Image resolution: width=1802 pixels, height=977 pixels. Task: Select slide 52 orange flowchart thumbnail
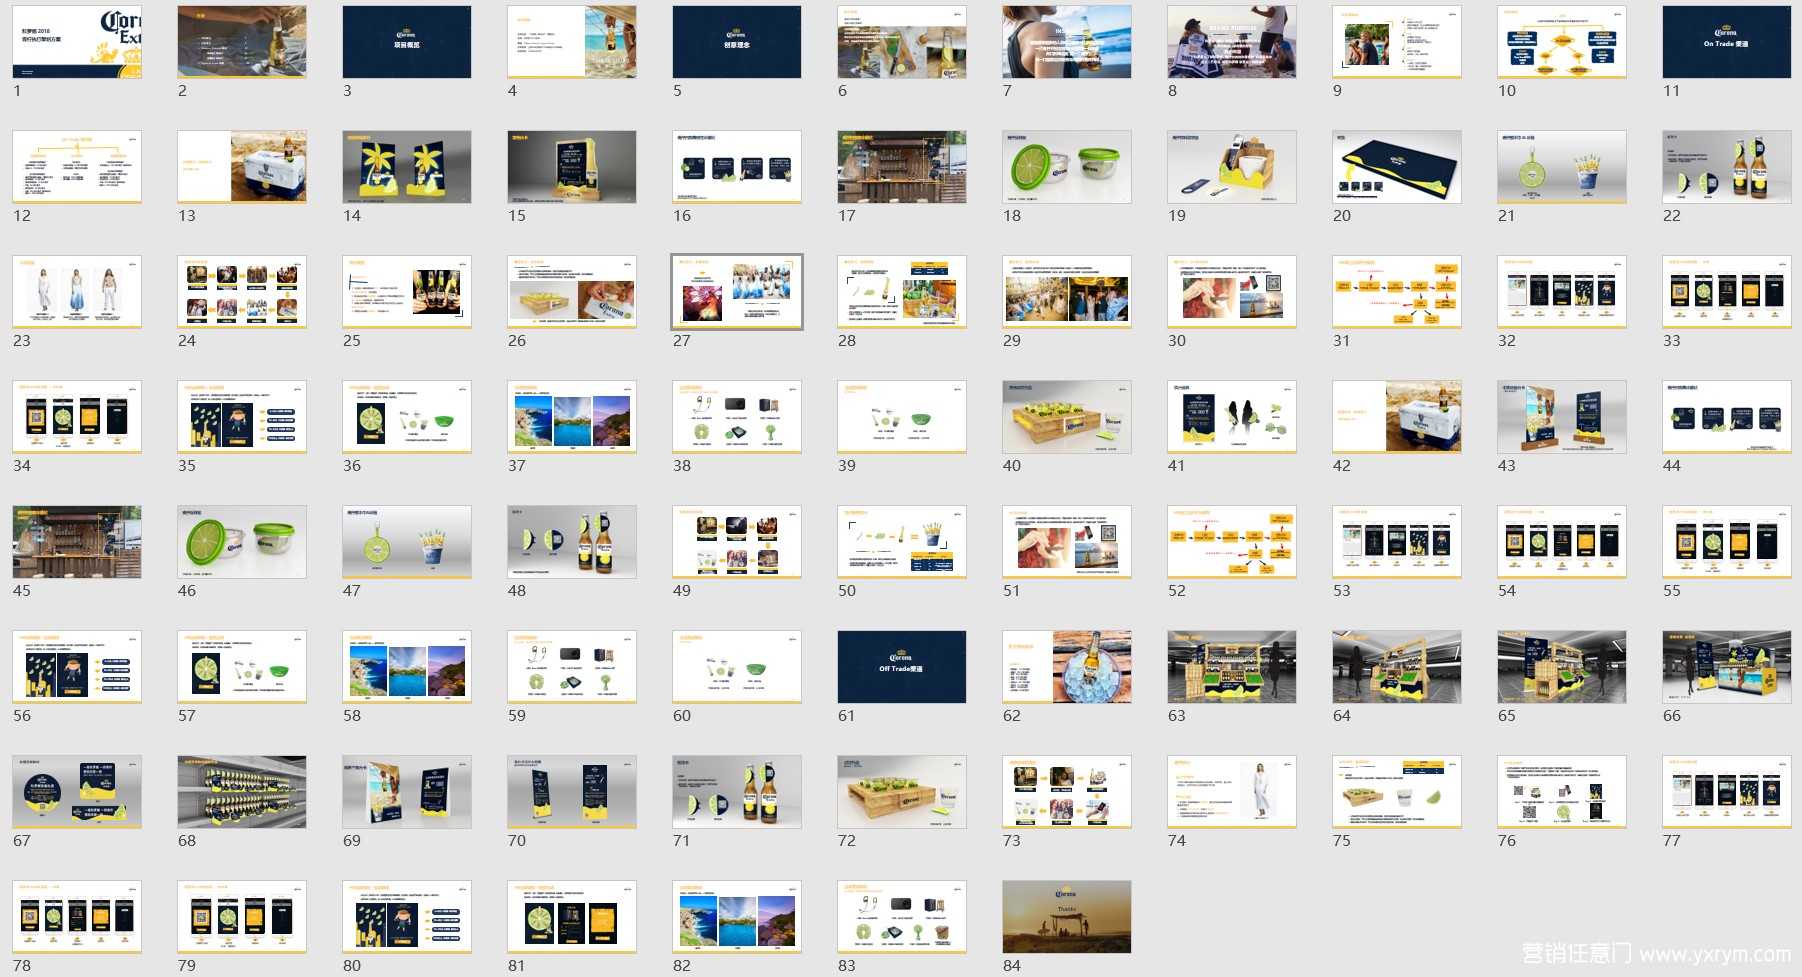tap(1232, 542)
